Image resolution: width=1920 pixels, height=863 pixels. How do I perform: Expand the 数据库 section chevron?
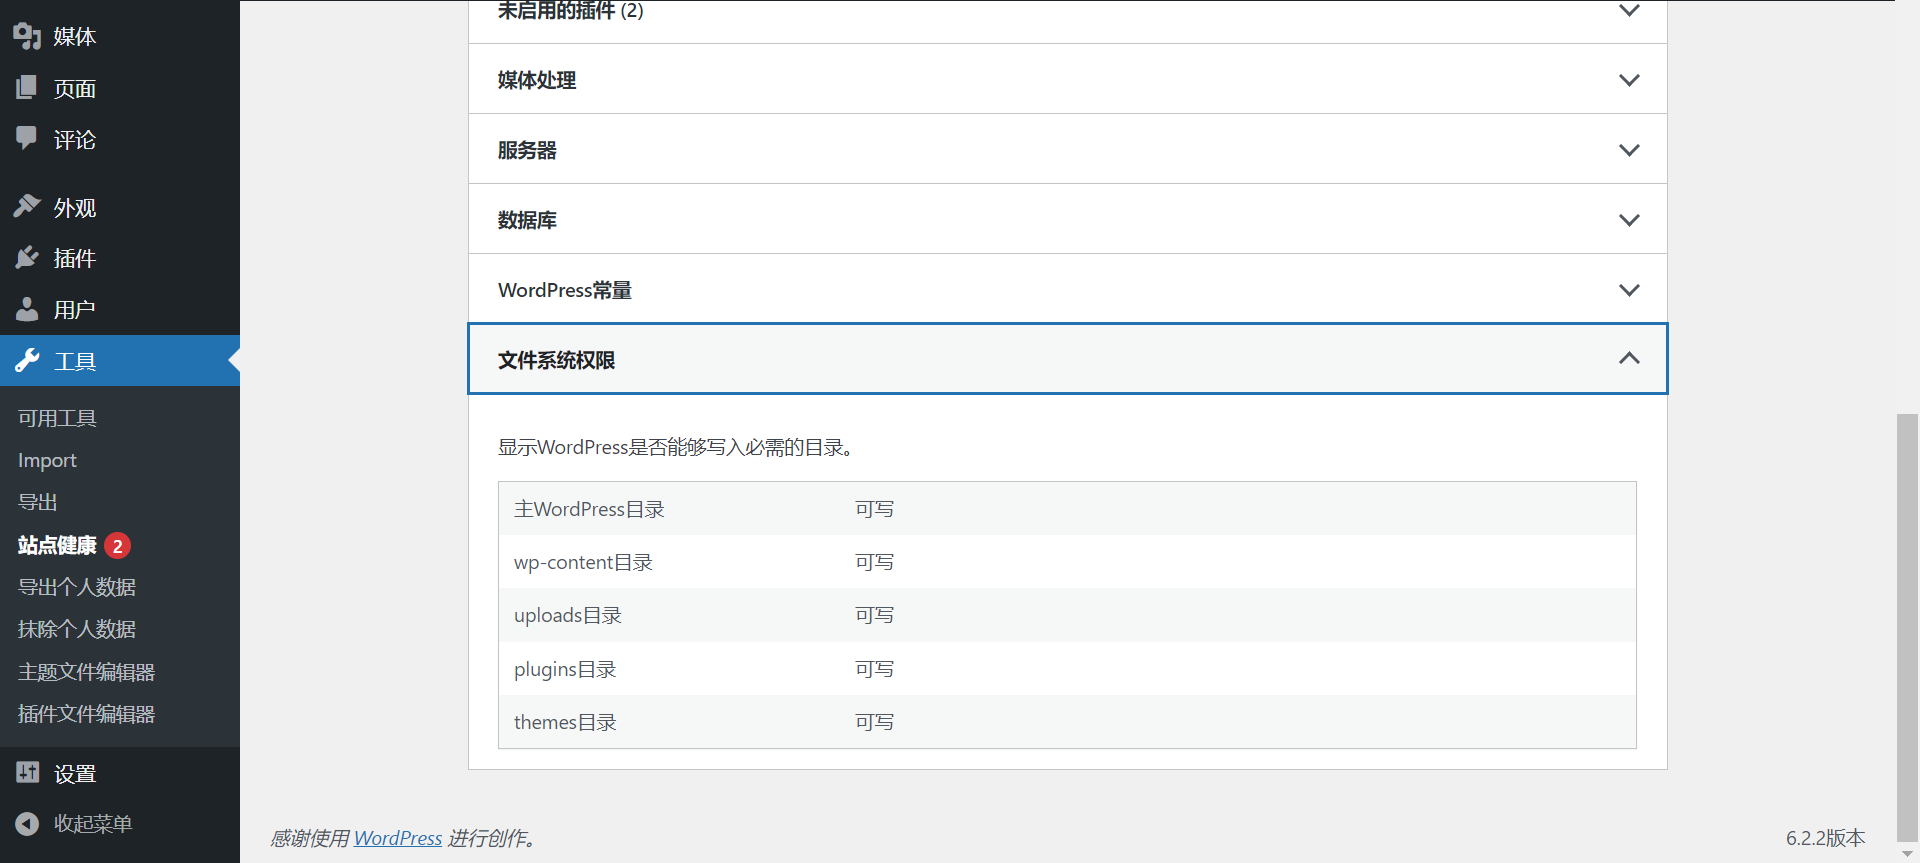(x=1629, y=220)
